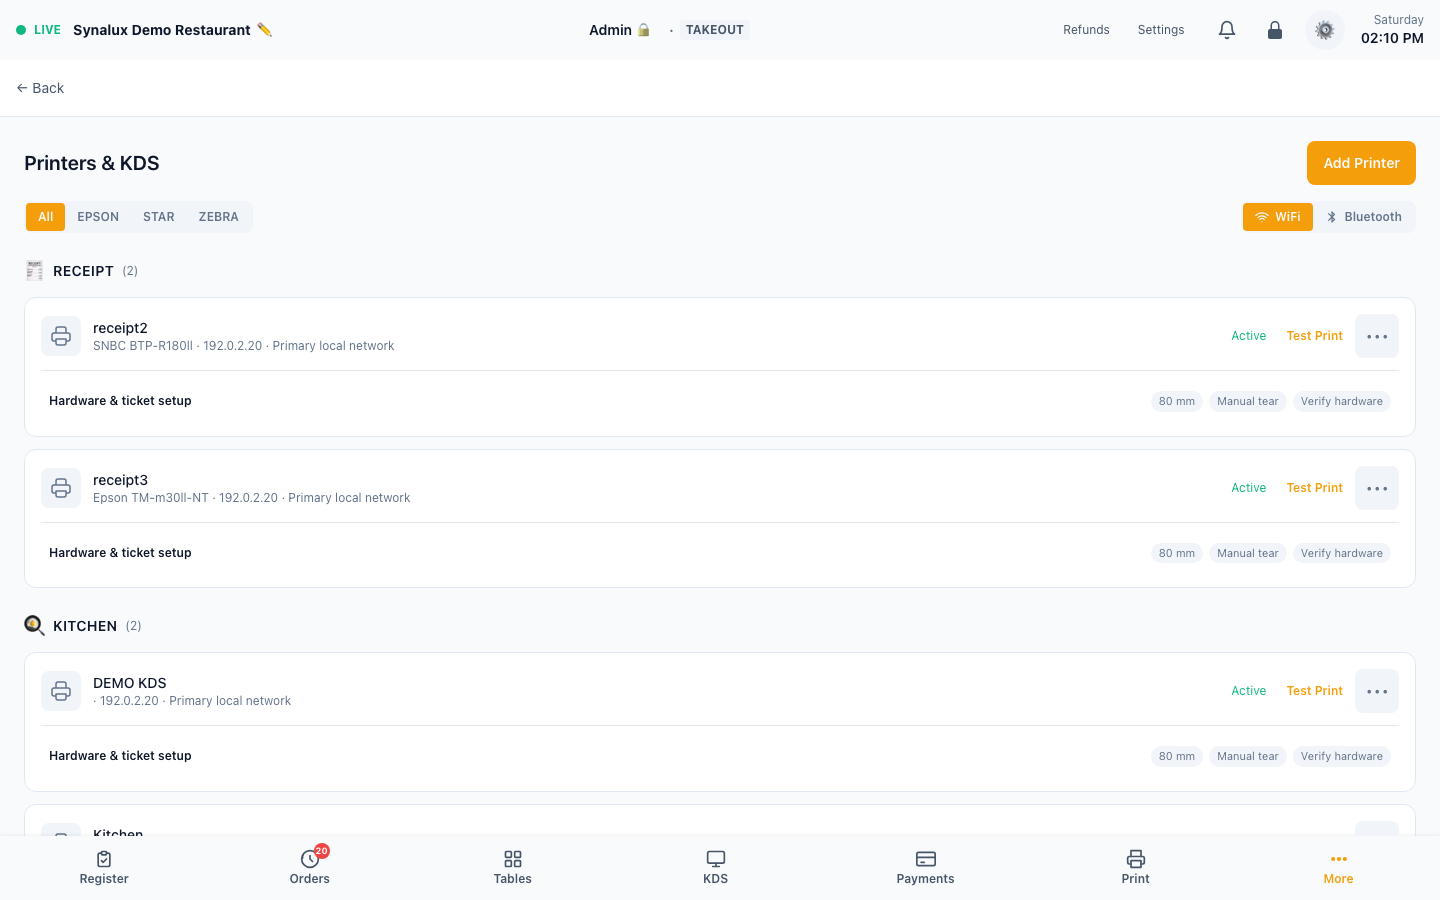Open the Register tab in bottom bar
The image size is (1440, 900).
104,867
